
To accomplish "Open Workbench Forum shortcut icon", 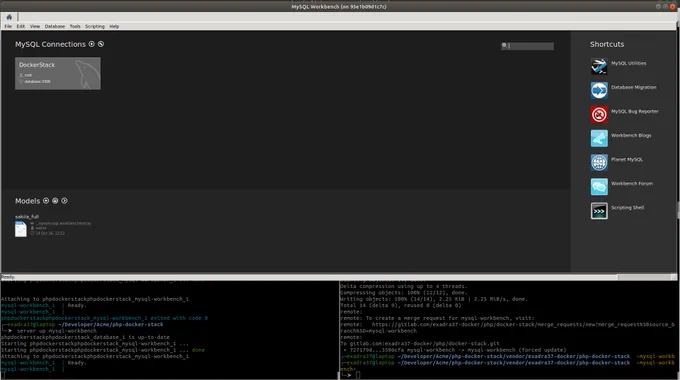I will tap(599, 187).
